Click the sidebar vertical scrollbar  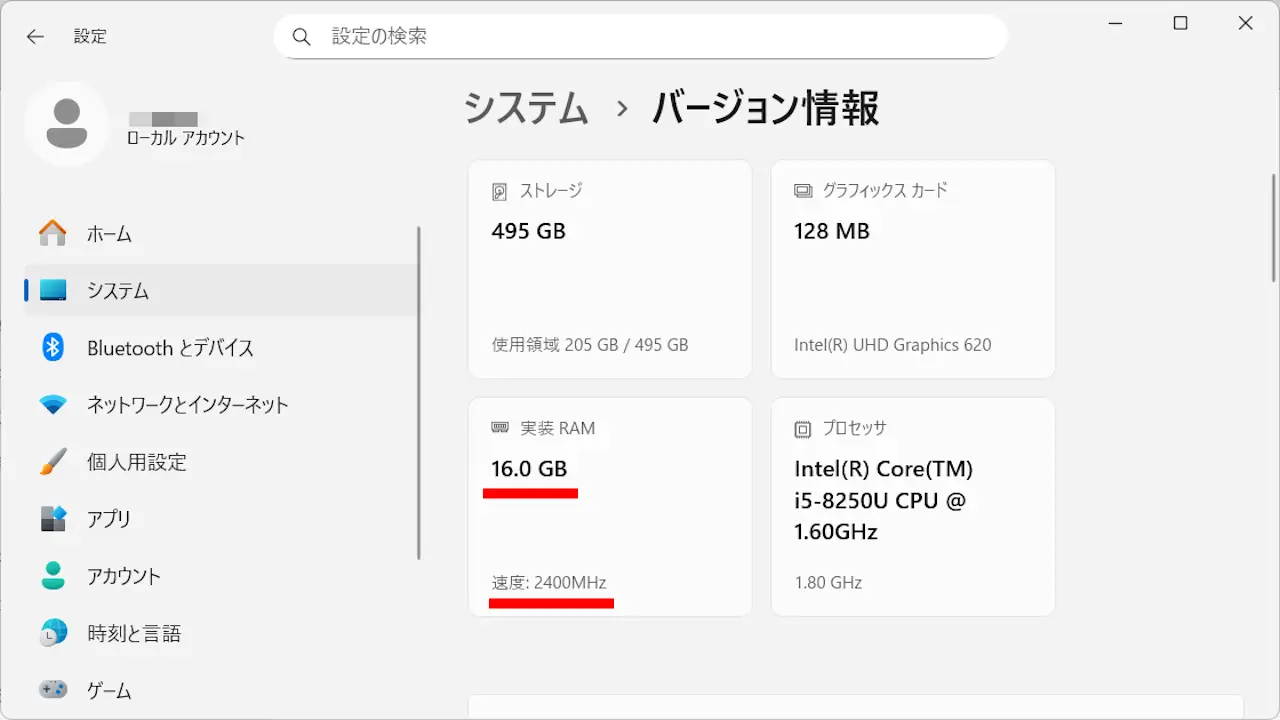coord(419,390)
